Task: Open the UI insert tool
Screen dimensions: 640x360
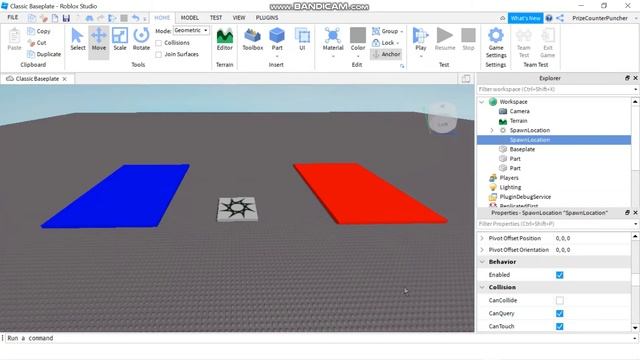Action: (302, 40)
